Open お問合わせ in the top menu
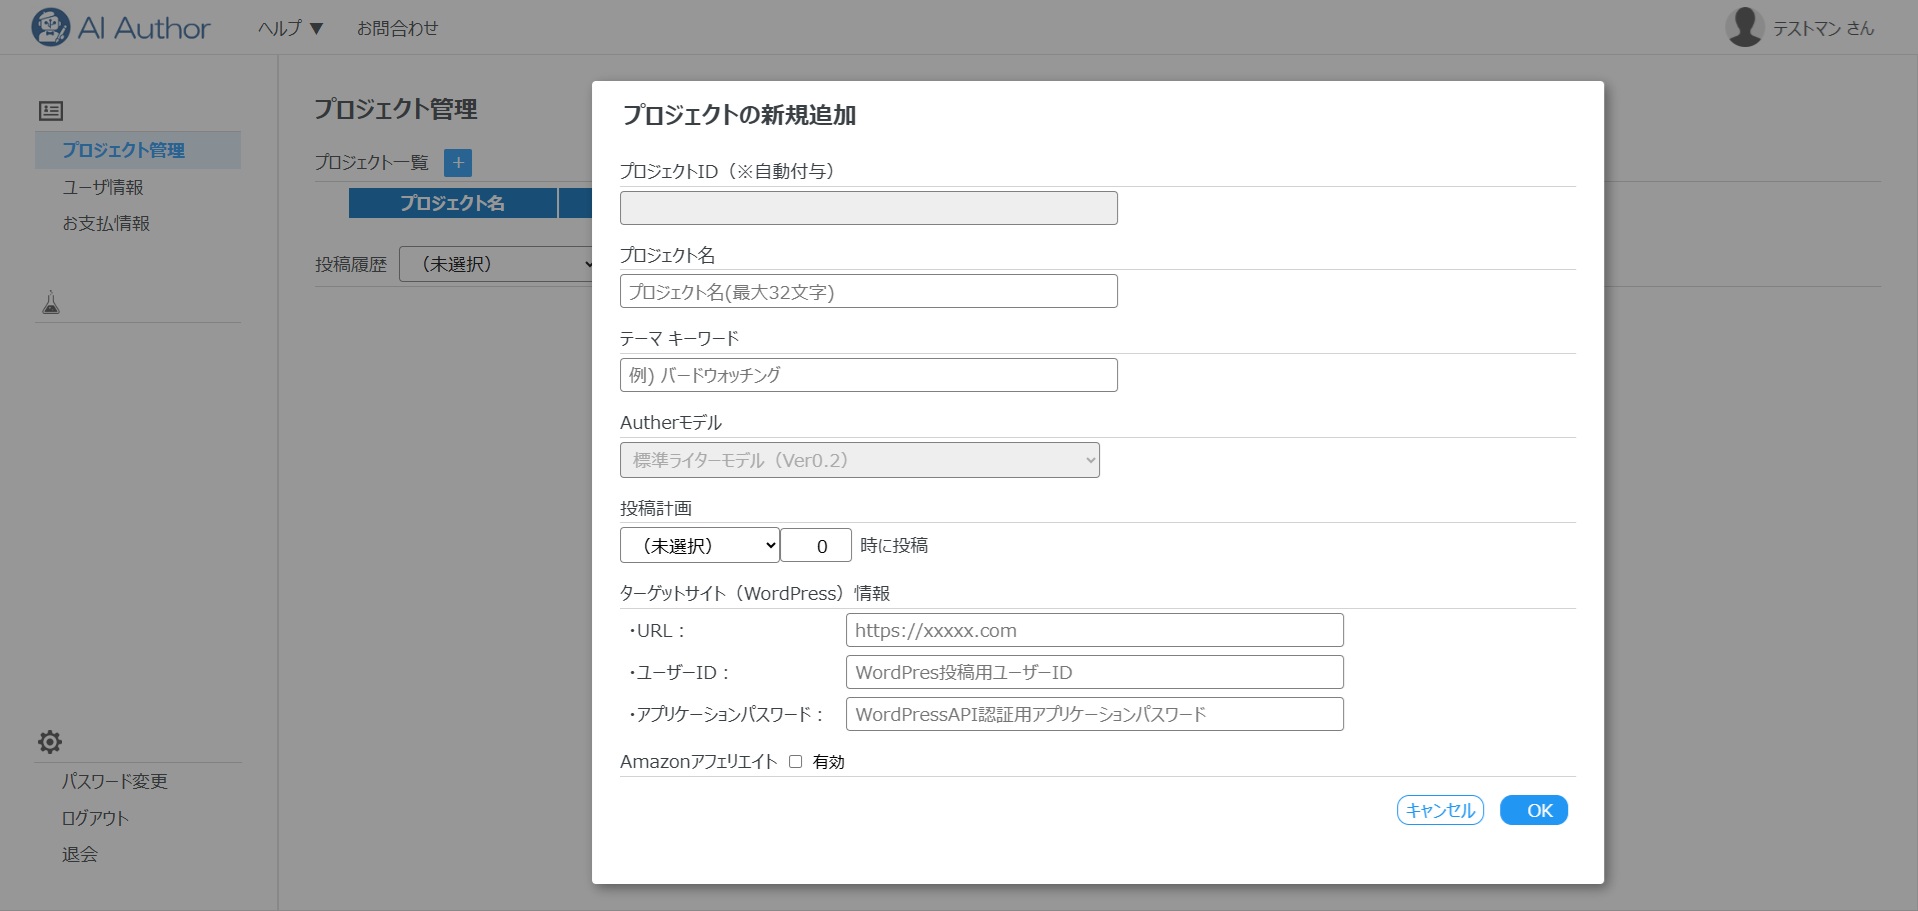1918x911 pixels. pos(397,28)
